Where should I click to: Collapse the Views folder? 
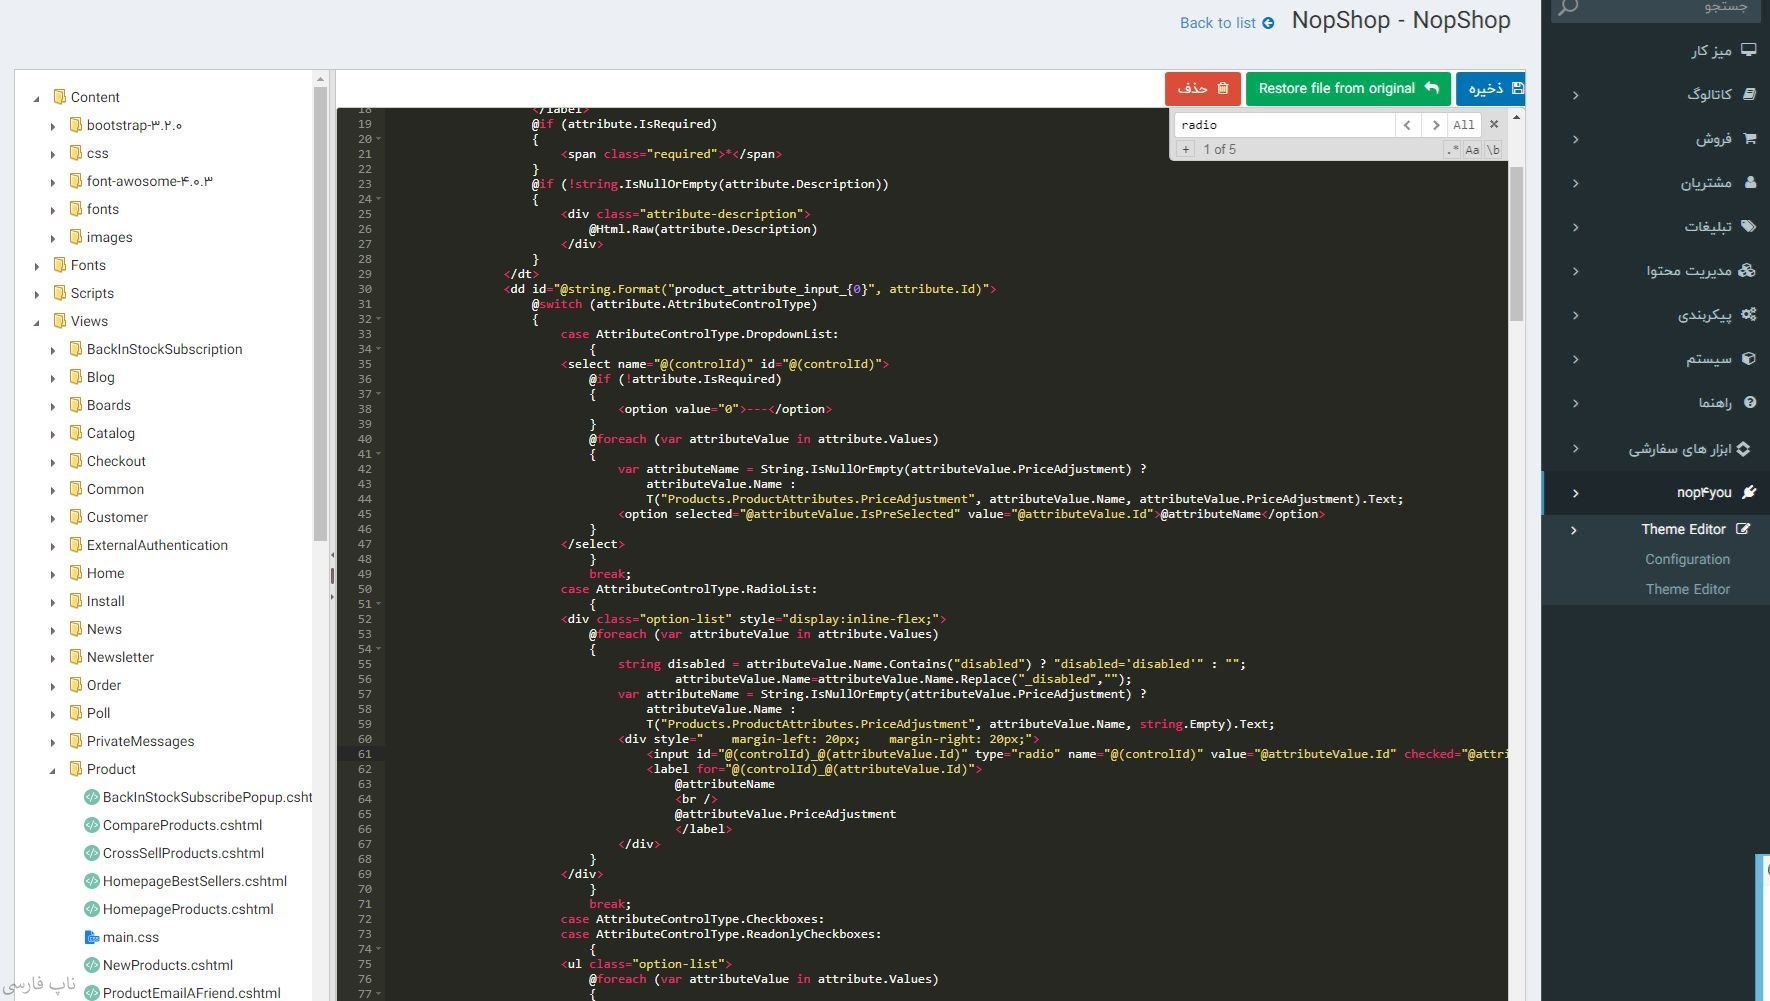coord(37,322)
